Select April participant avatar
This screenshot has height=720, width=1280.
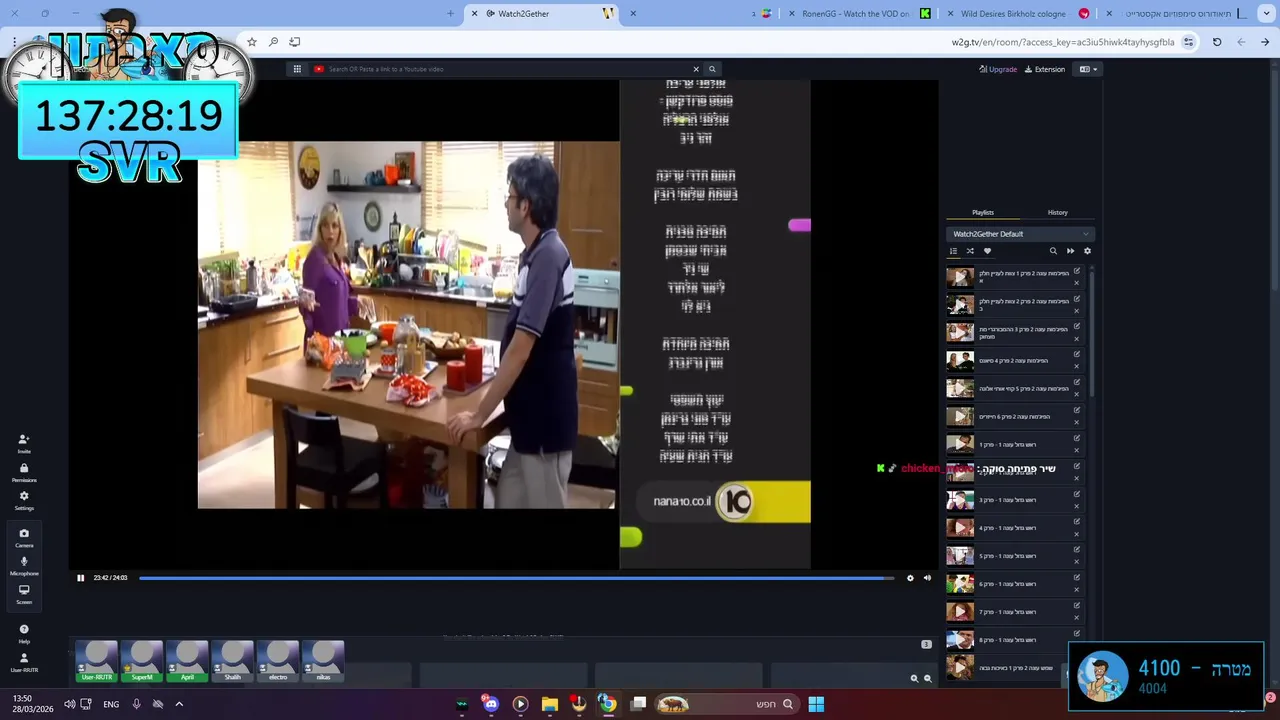click(x=187, y=661)
